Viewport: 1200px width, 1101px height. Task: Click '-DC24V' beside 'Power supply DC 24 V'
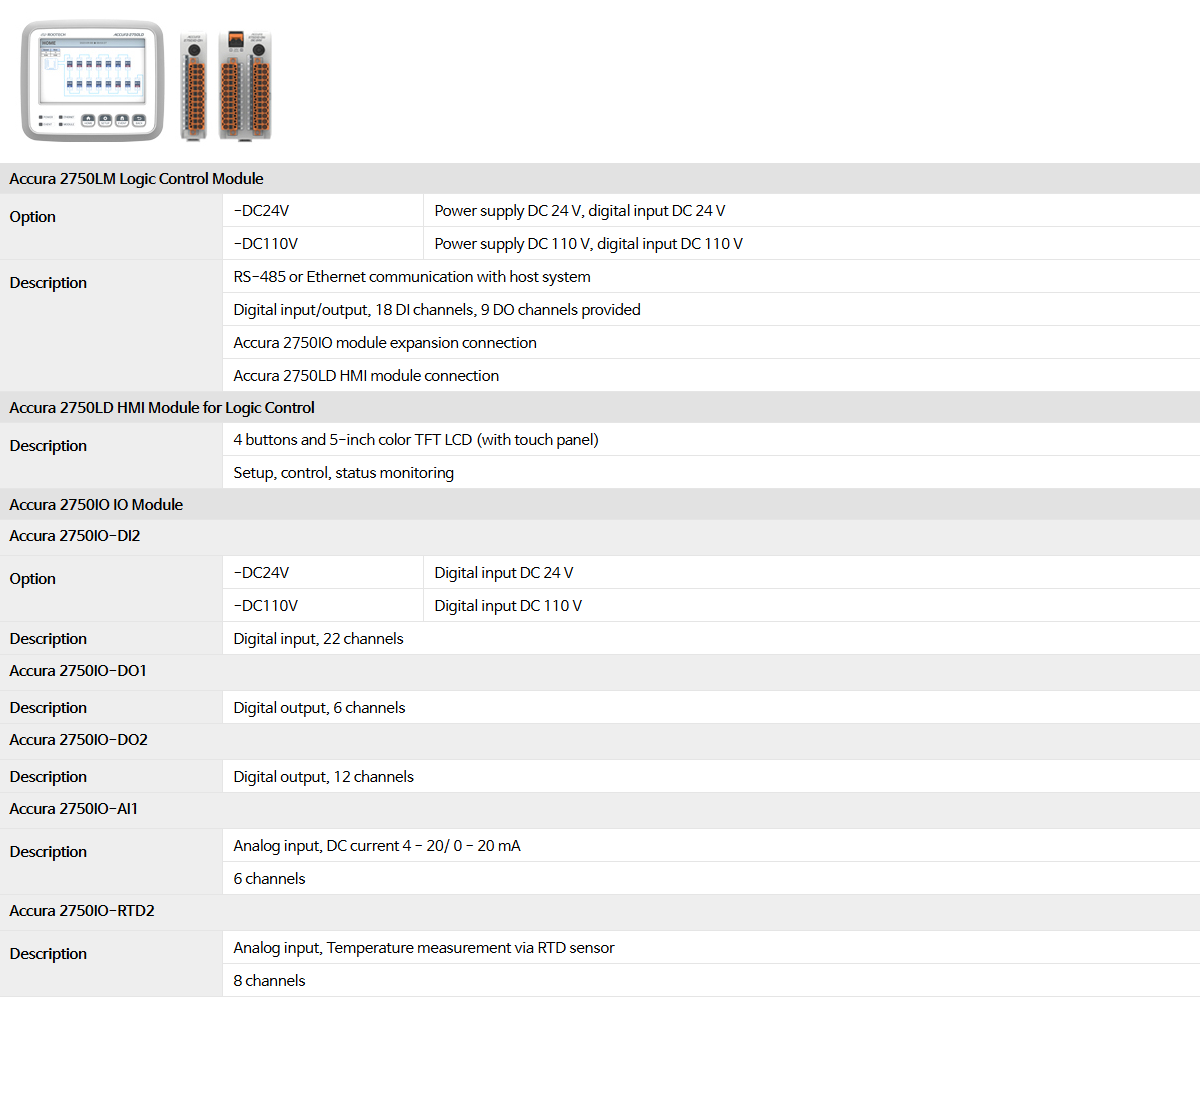tap(261, 211)
